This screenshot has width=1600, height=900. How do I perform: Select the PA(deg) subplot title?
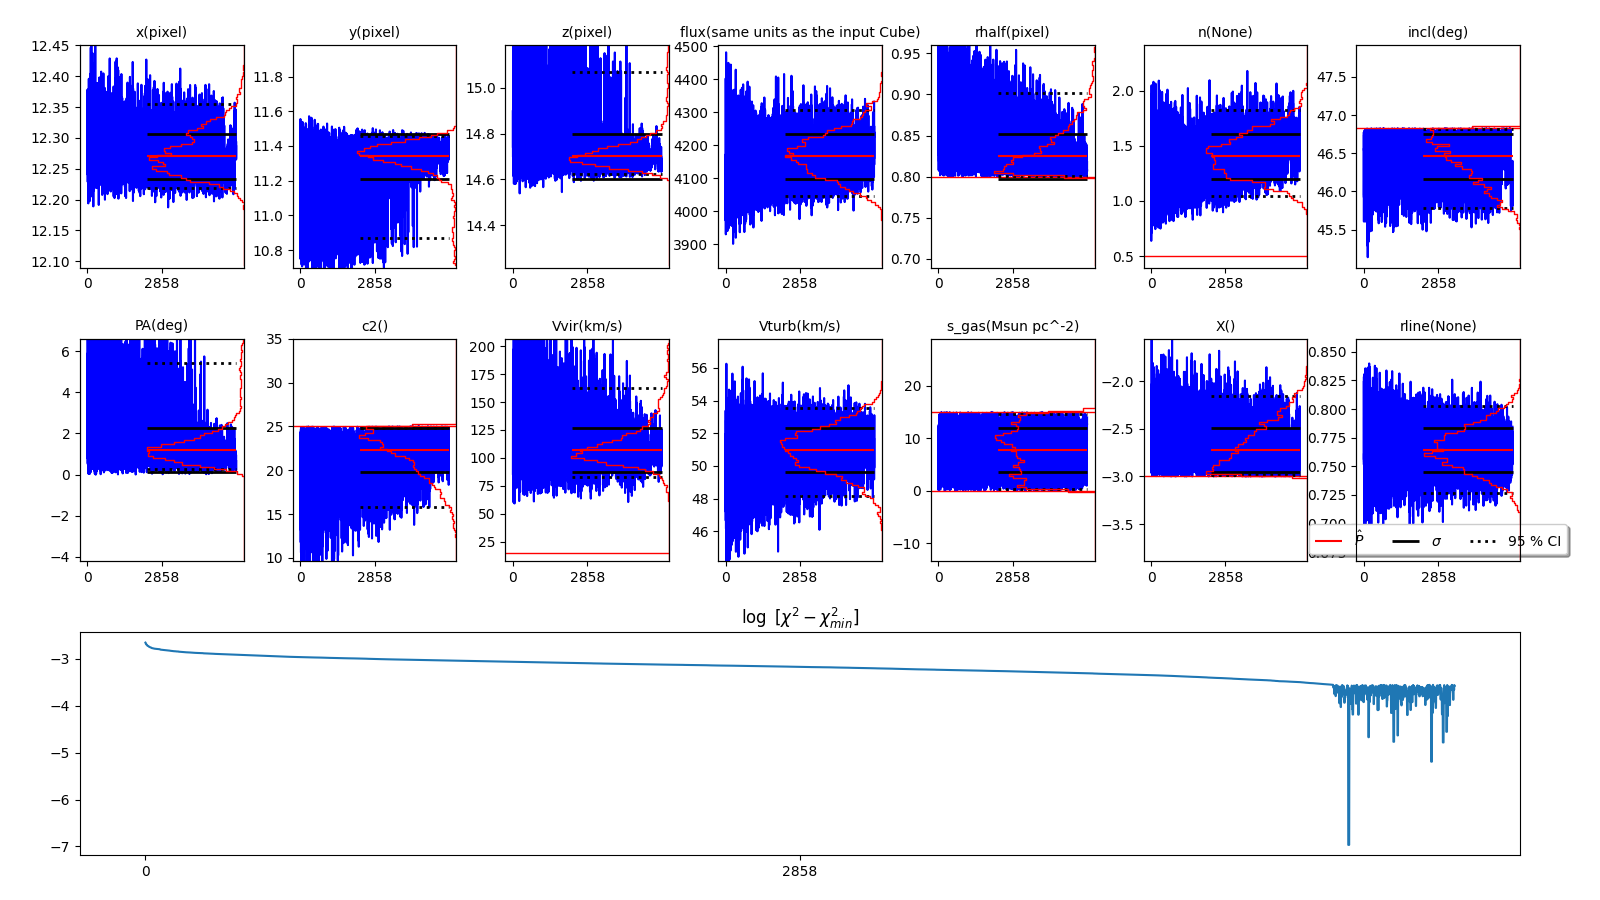(161, 326)
